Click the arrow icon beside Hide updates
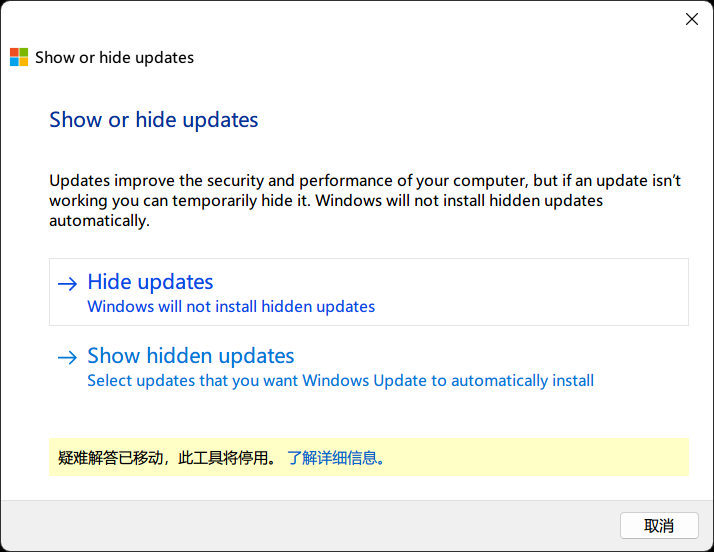The width and height of the screenshot is (714, 552). click(x=67, y=284)
